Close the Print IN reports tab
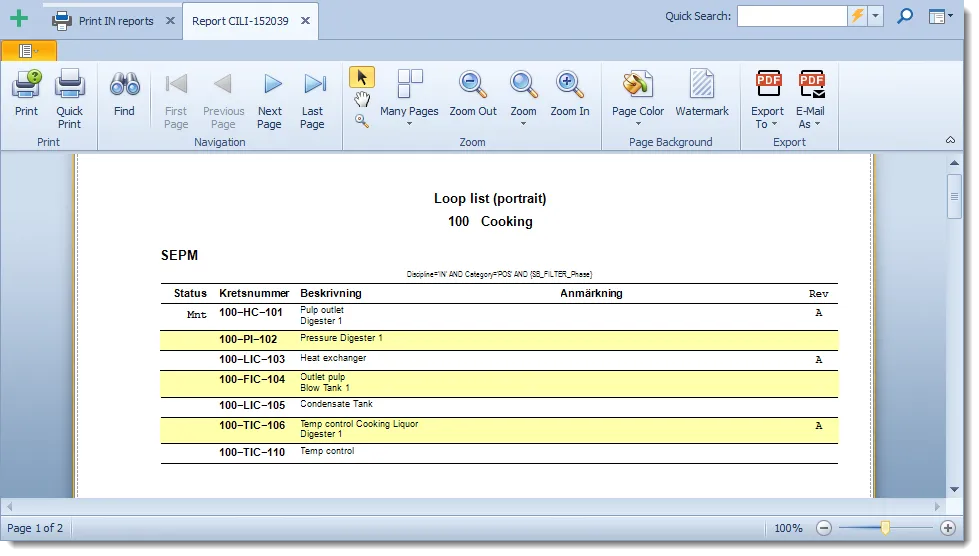Viewport: 979px width, 556px height. [170, 21]
